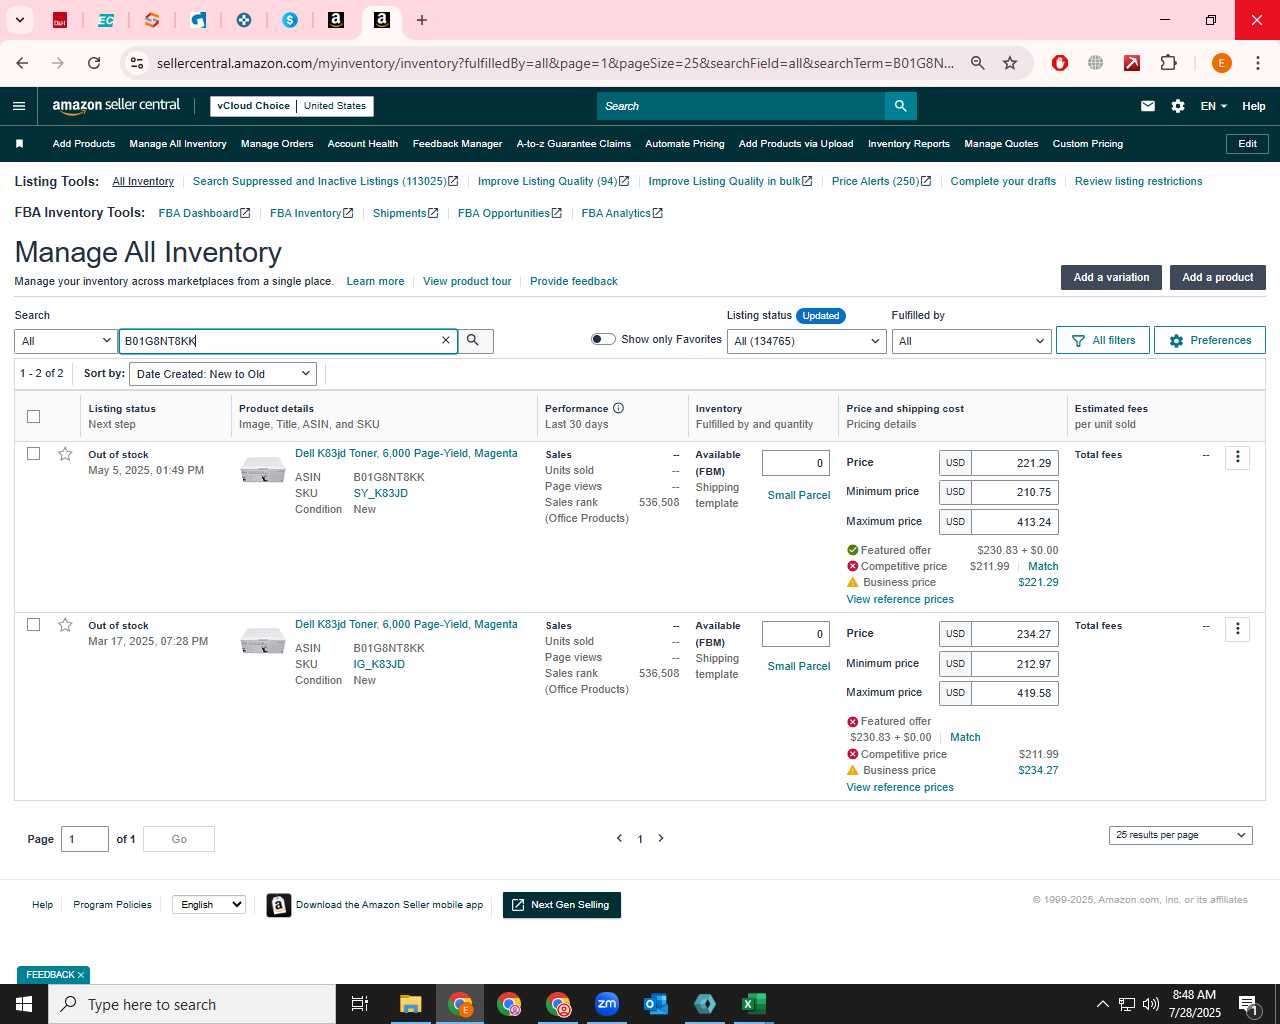
Task: Favorite the IG_K83JD listing star
Action: pos(65,625)
